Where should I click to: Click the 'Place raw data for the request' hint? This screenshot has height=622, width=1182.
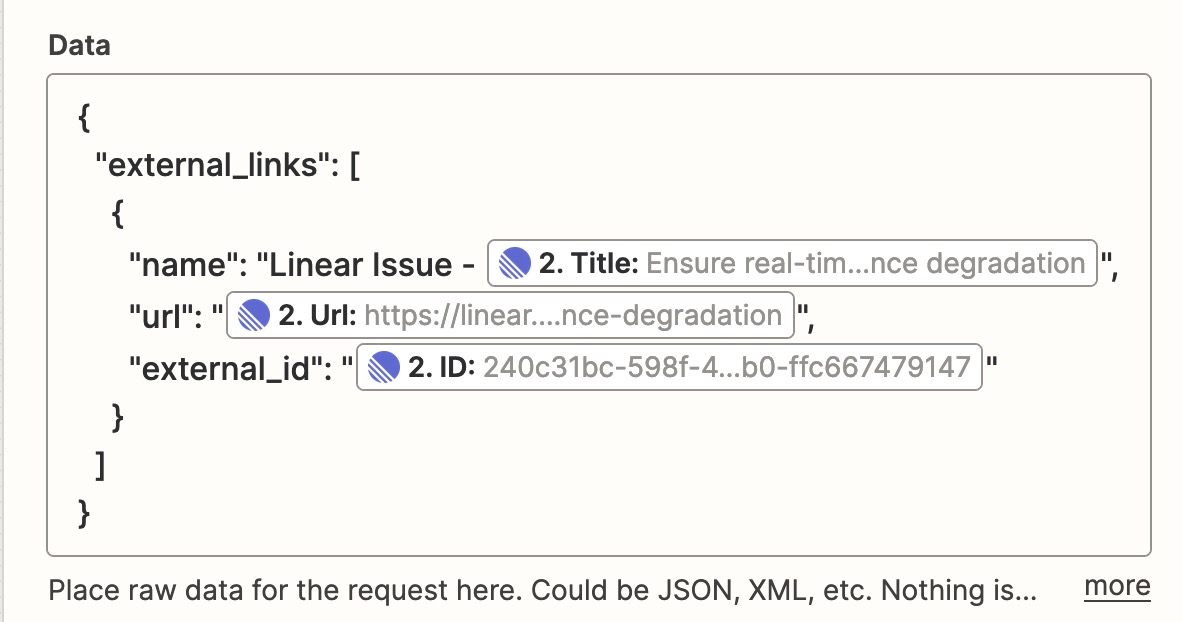click(x=543, y=590)
